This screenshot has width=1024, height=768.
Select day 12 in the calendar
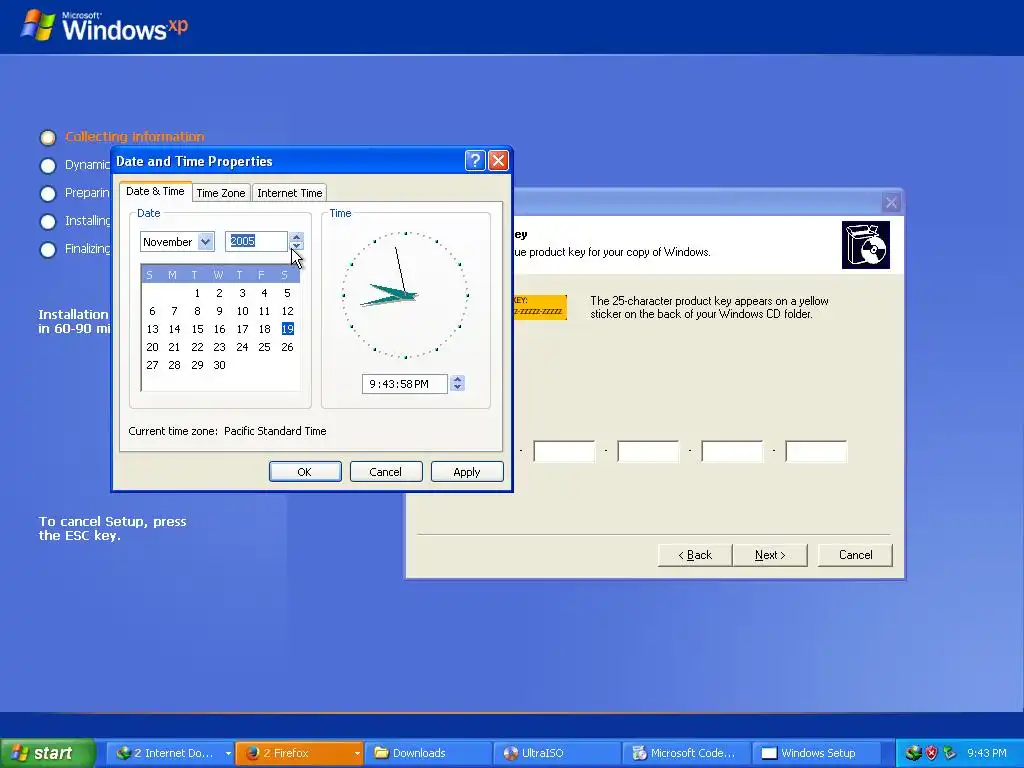click(287, 312)
